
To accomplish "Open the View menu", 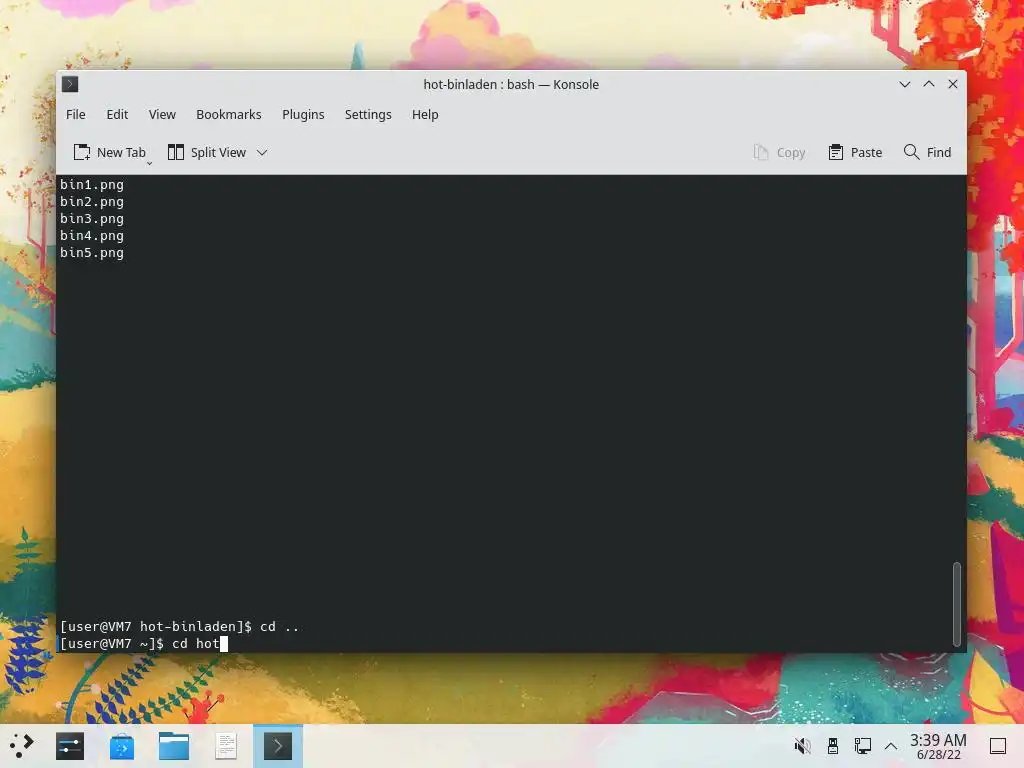I will (x=162, y=114).
